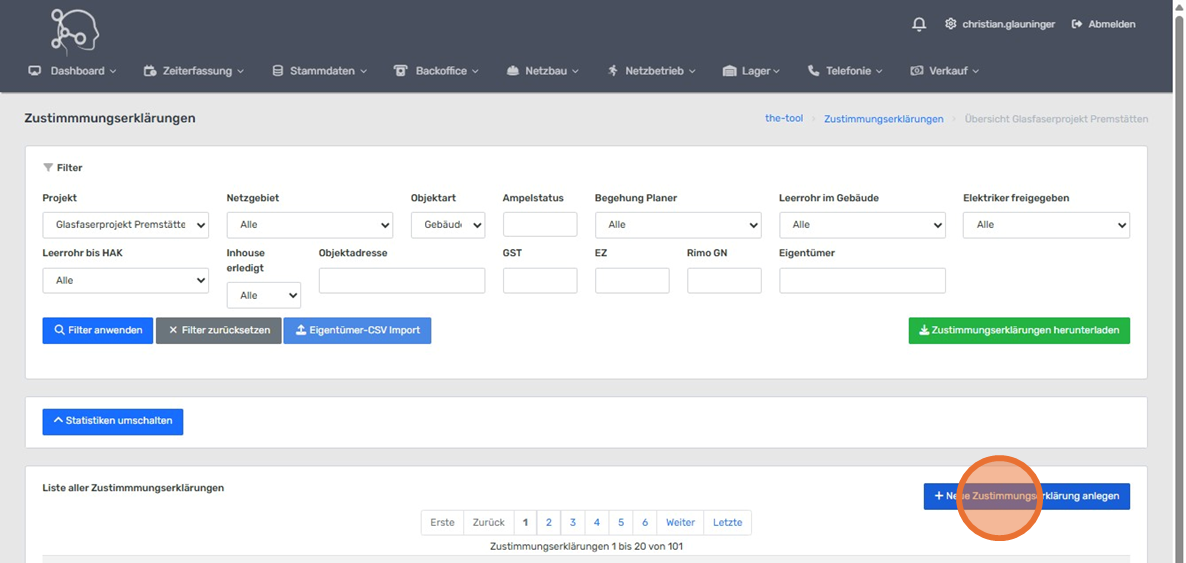This screenshot has width=1186, height=563.
Task: Click the Objektadresse input field
Action: click(402, 281)
